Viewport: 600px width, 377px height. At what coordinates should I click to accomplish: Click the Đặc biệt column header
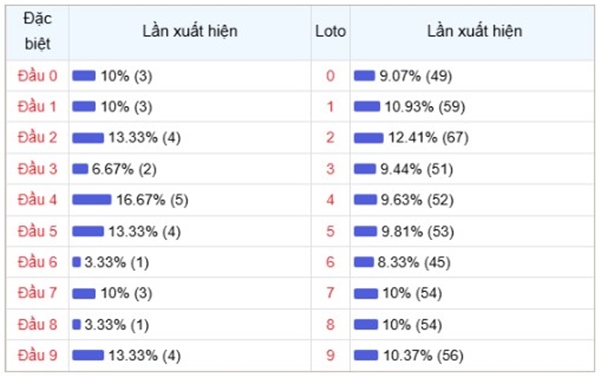click(x=38, y=31)
